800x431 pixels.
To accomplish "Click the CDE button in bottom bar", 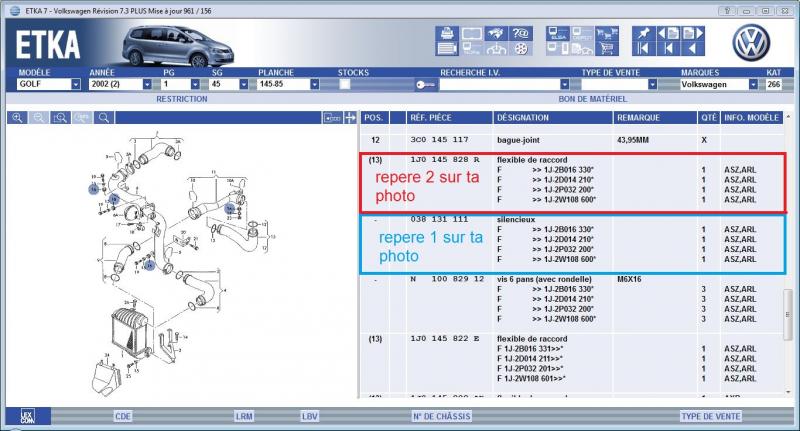I will 123,416.
